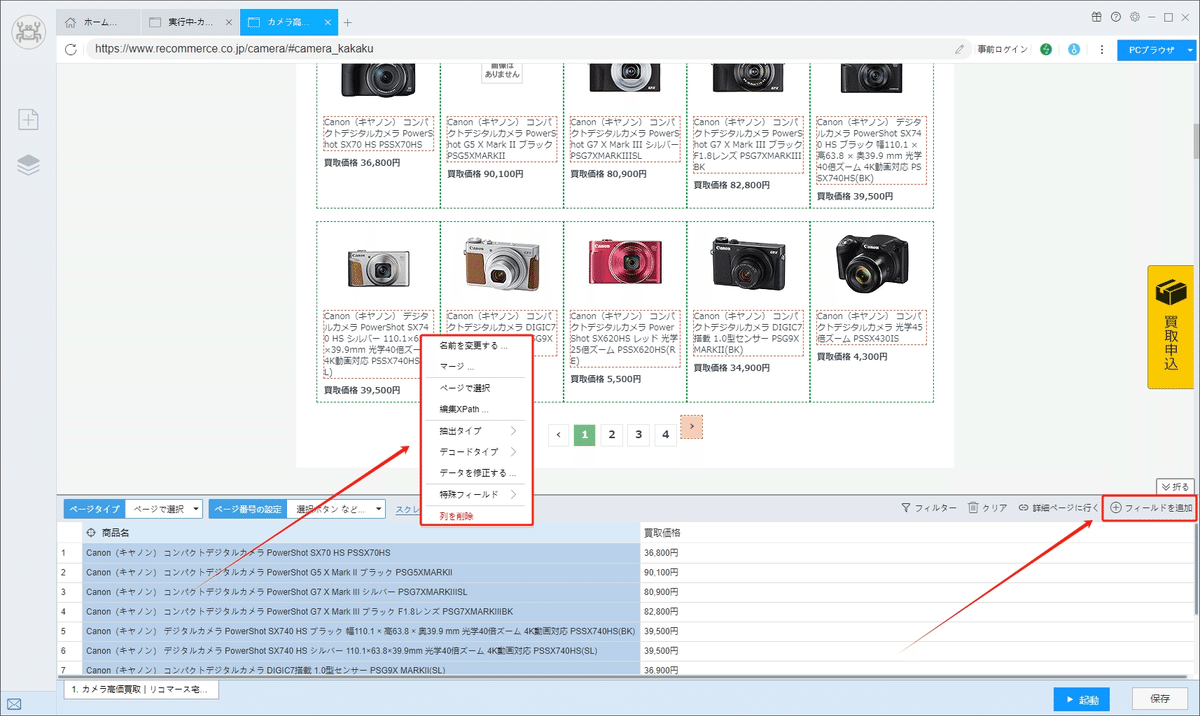Go to pagination page 1

[585, 435]
